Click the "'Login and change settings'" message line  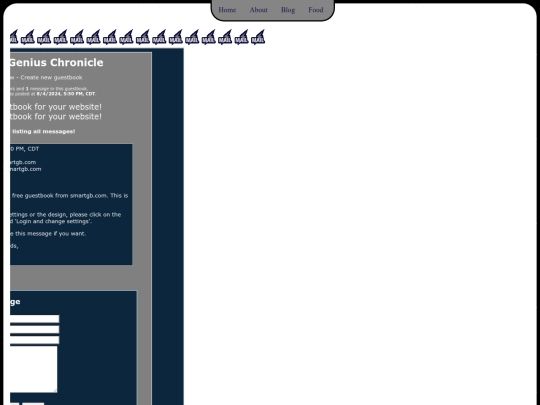(51, 221)
